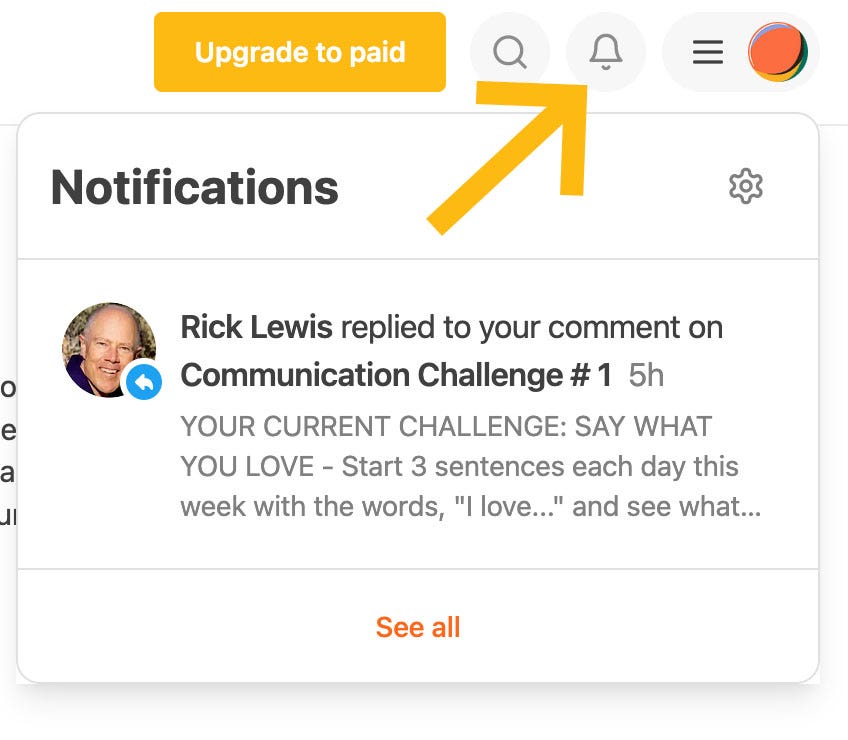
Task: Click the Upgrade to paid button
Action: pos(300,52)
